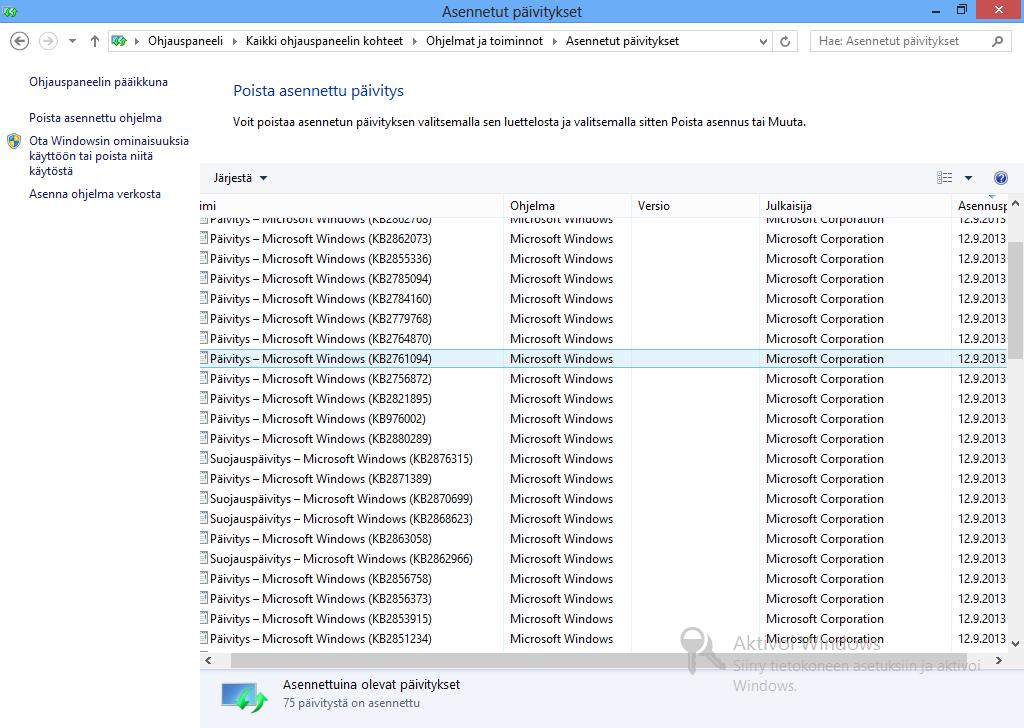The height and width of the screenshot is (728, 1024).
Task: Open the Järjestä menu
Action: point(240,178)
